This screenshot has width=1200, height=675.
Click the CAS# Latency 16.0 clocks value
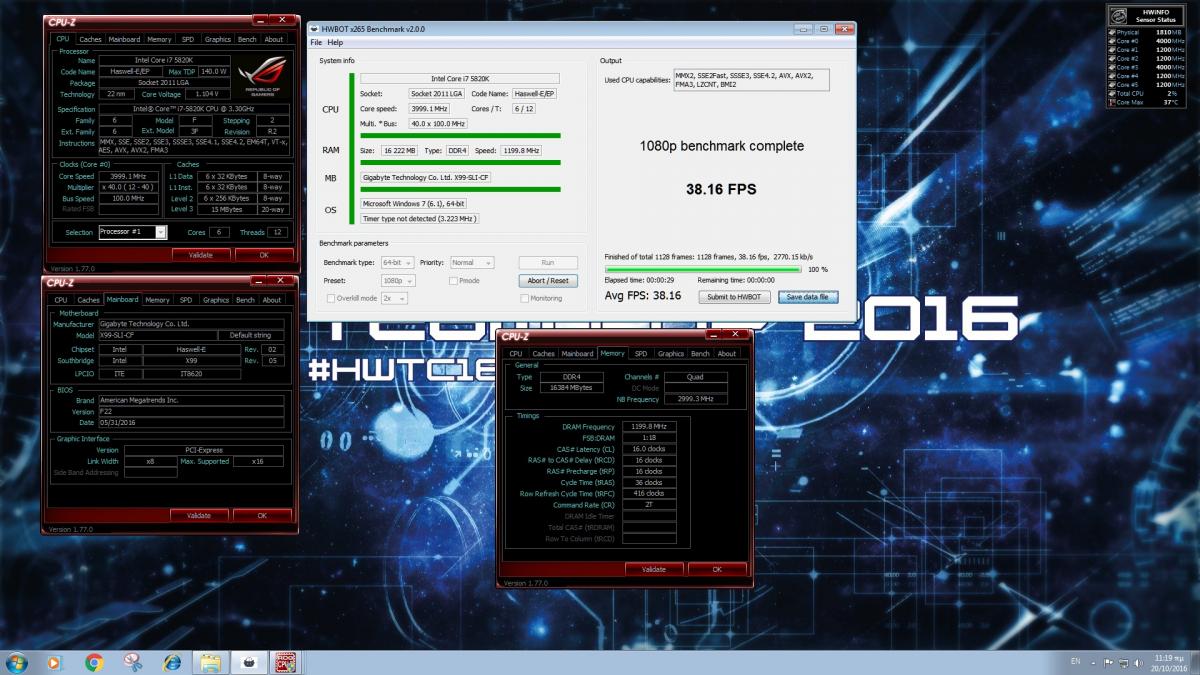pyautogui.click(x=649, y=449)
